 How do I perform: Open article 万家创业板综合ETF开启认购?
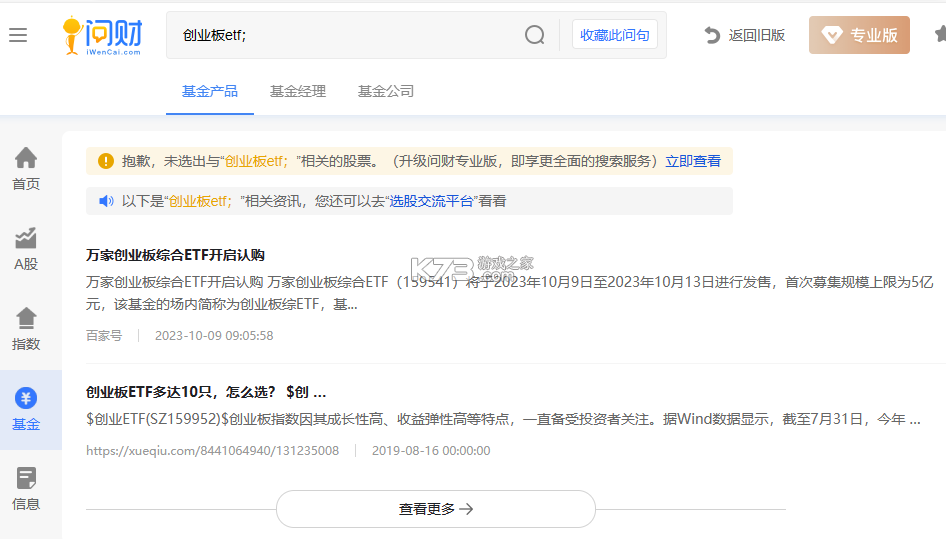point(175,255)
